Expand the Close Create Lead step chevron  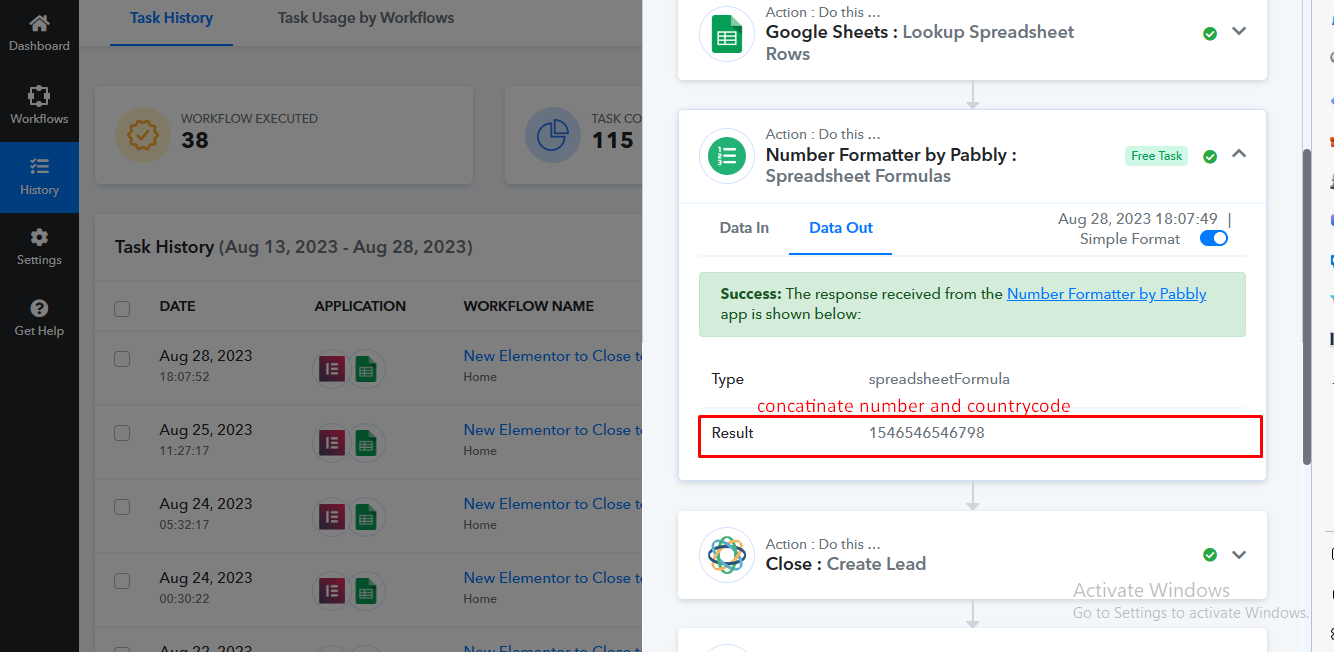[x=1239, y=554]
